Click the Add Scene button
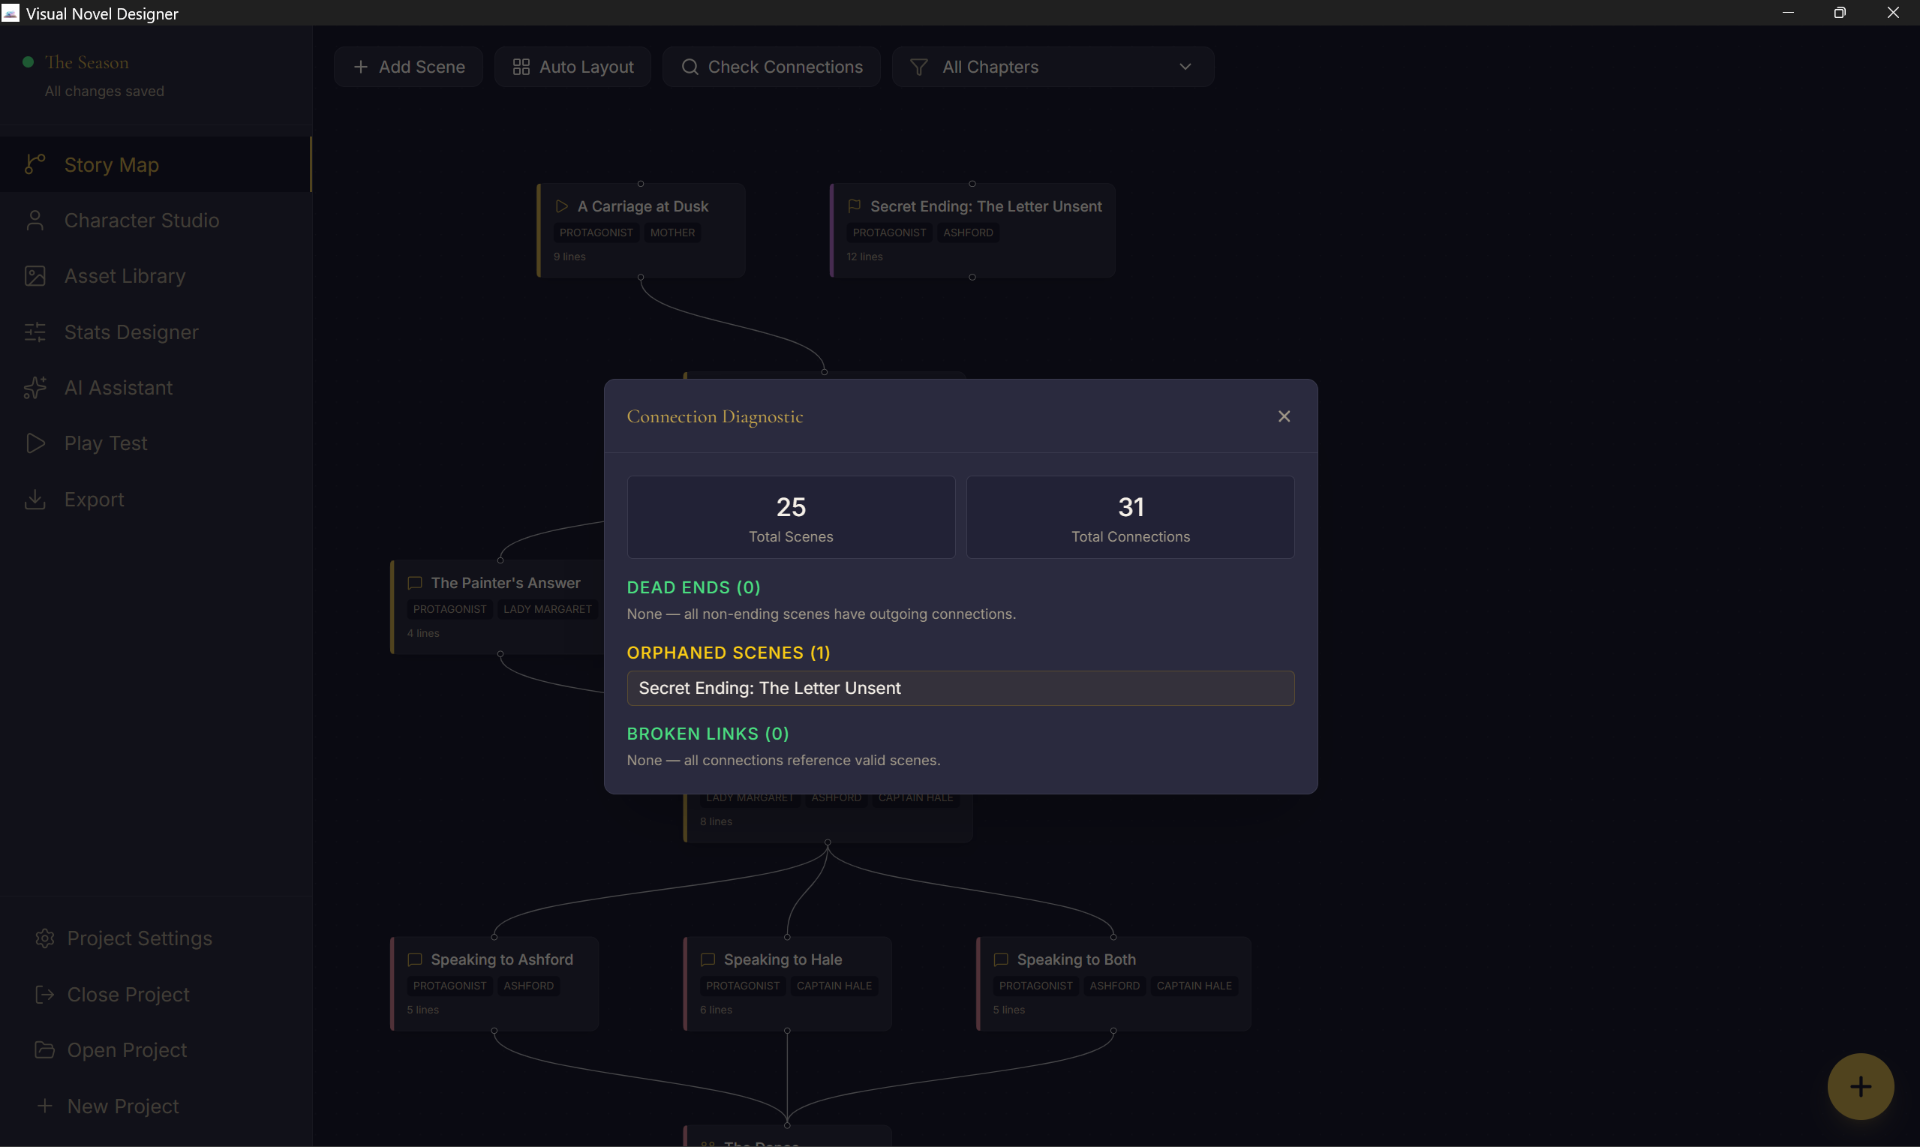The image size is (1920, 1147). 408,66
